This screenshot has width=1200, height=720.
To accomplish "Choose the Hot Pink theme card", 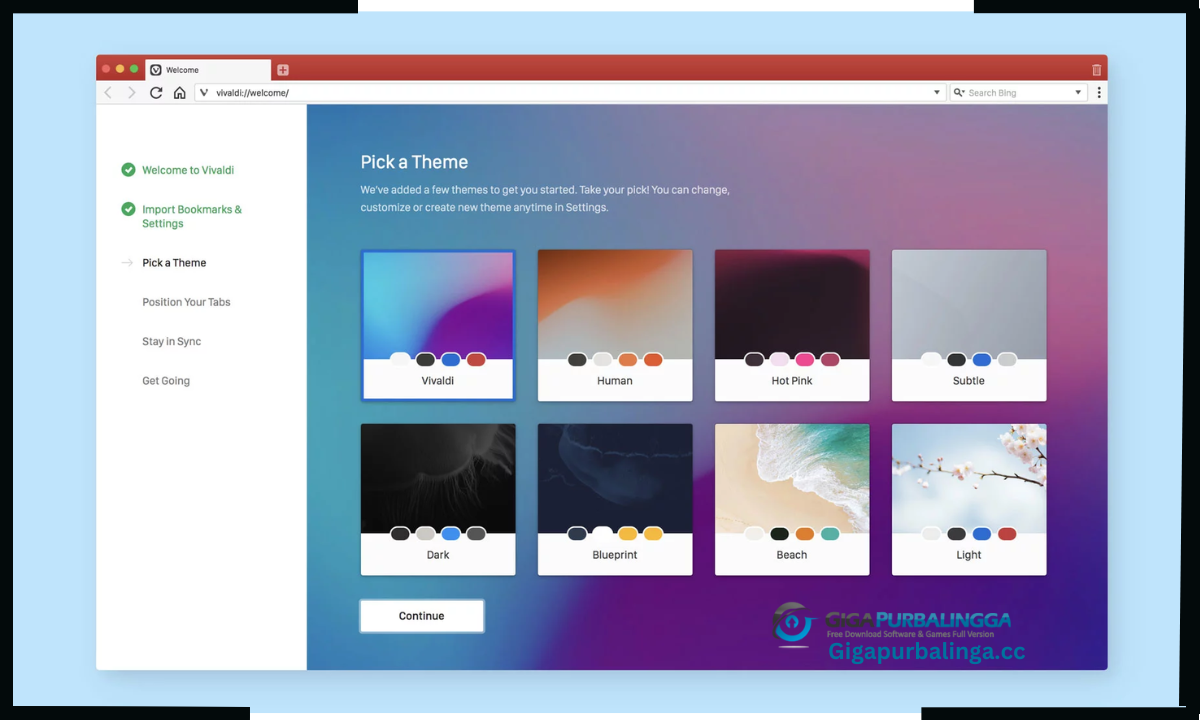I will coord(792,325).
